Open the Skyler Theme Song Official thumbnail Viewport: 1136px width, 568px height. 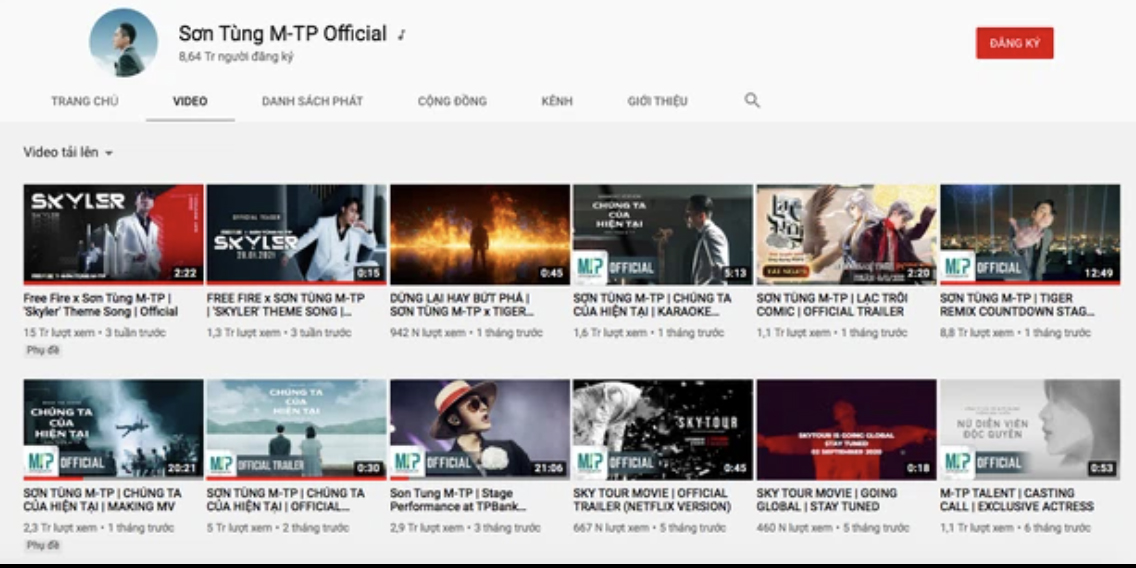(x=114, y=235)
